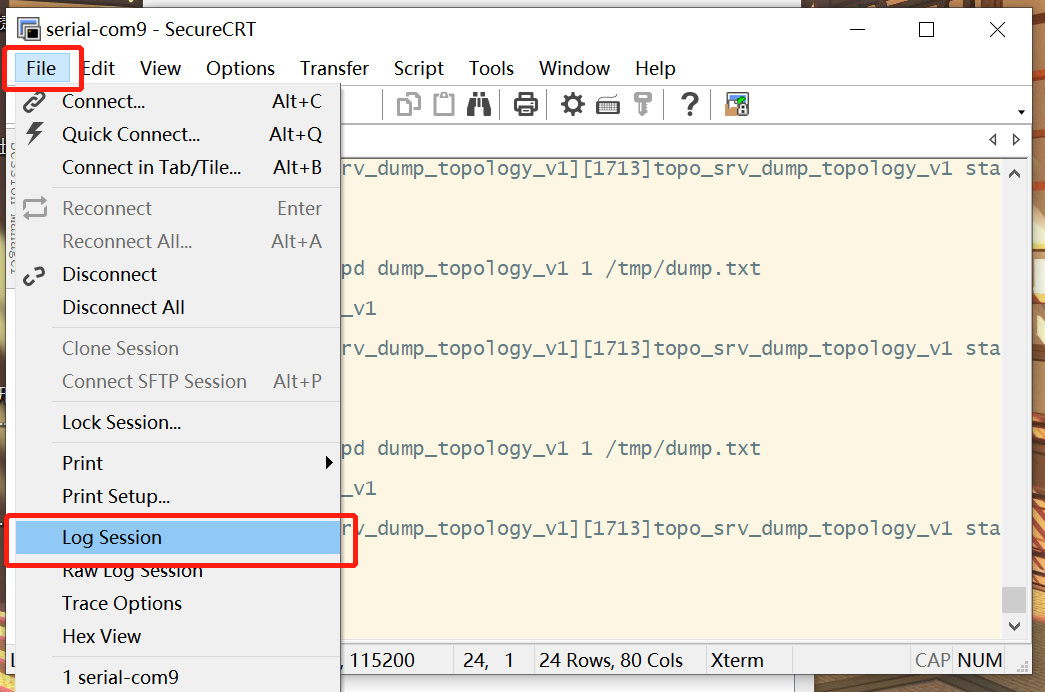The image size is (1045, 692).
Task: Click the Print toolbar icon
Action: (525, 104)
